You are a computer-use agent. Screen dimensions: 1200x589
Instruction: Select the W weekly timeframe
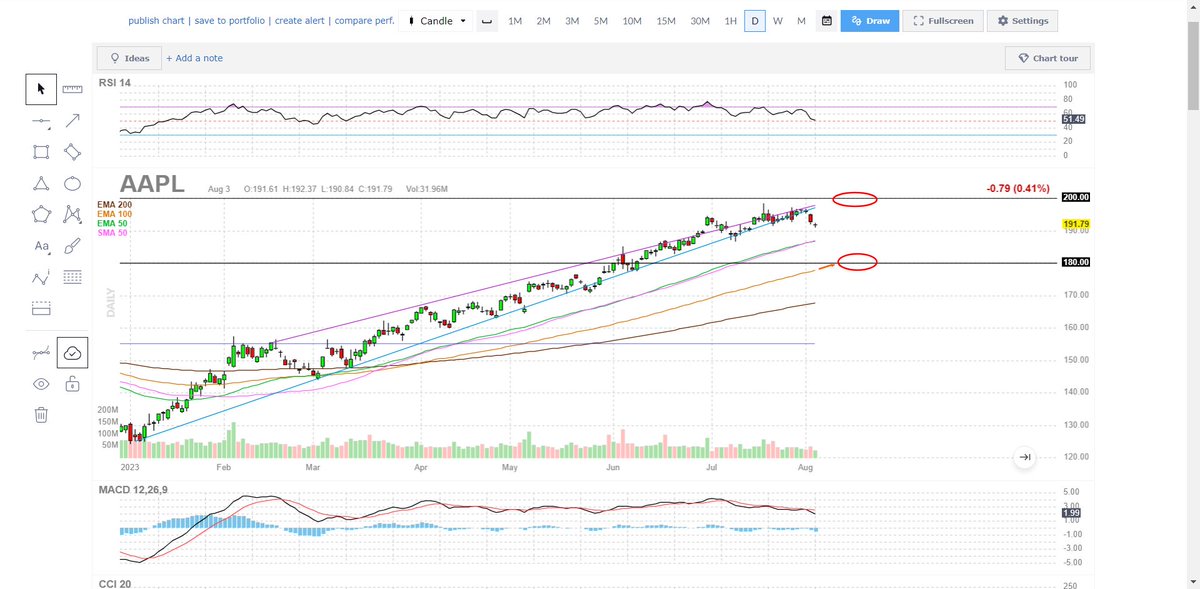(x=778, y=21)
